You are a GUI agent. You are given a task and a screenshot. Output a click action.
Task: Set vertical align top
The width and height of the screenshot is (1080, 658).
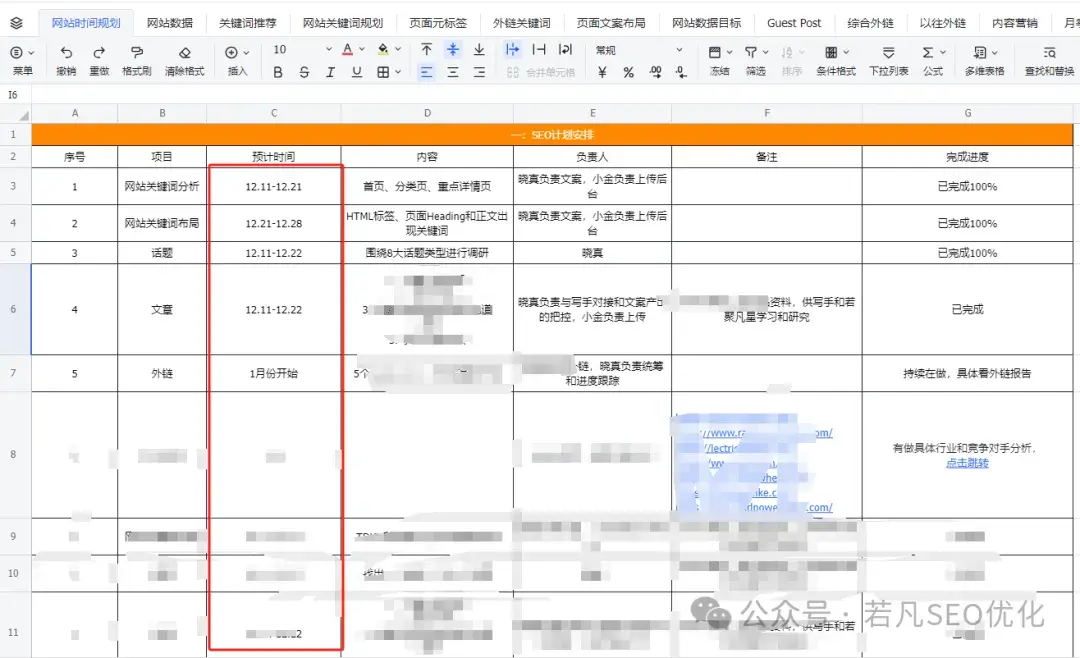pos(426,50)
